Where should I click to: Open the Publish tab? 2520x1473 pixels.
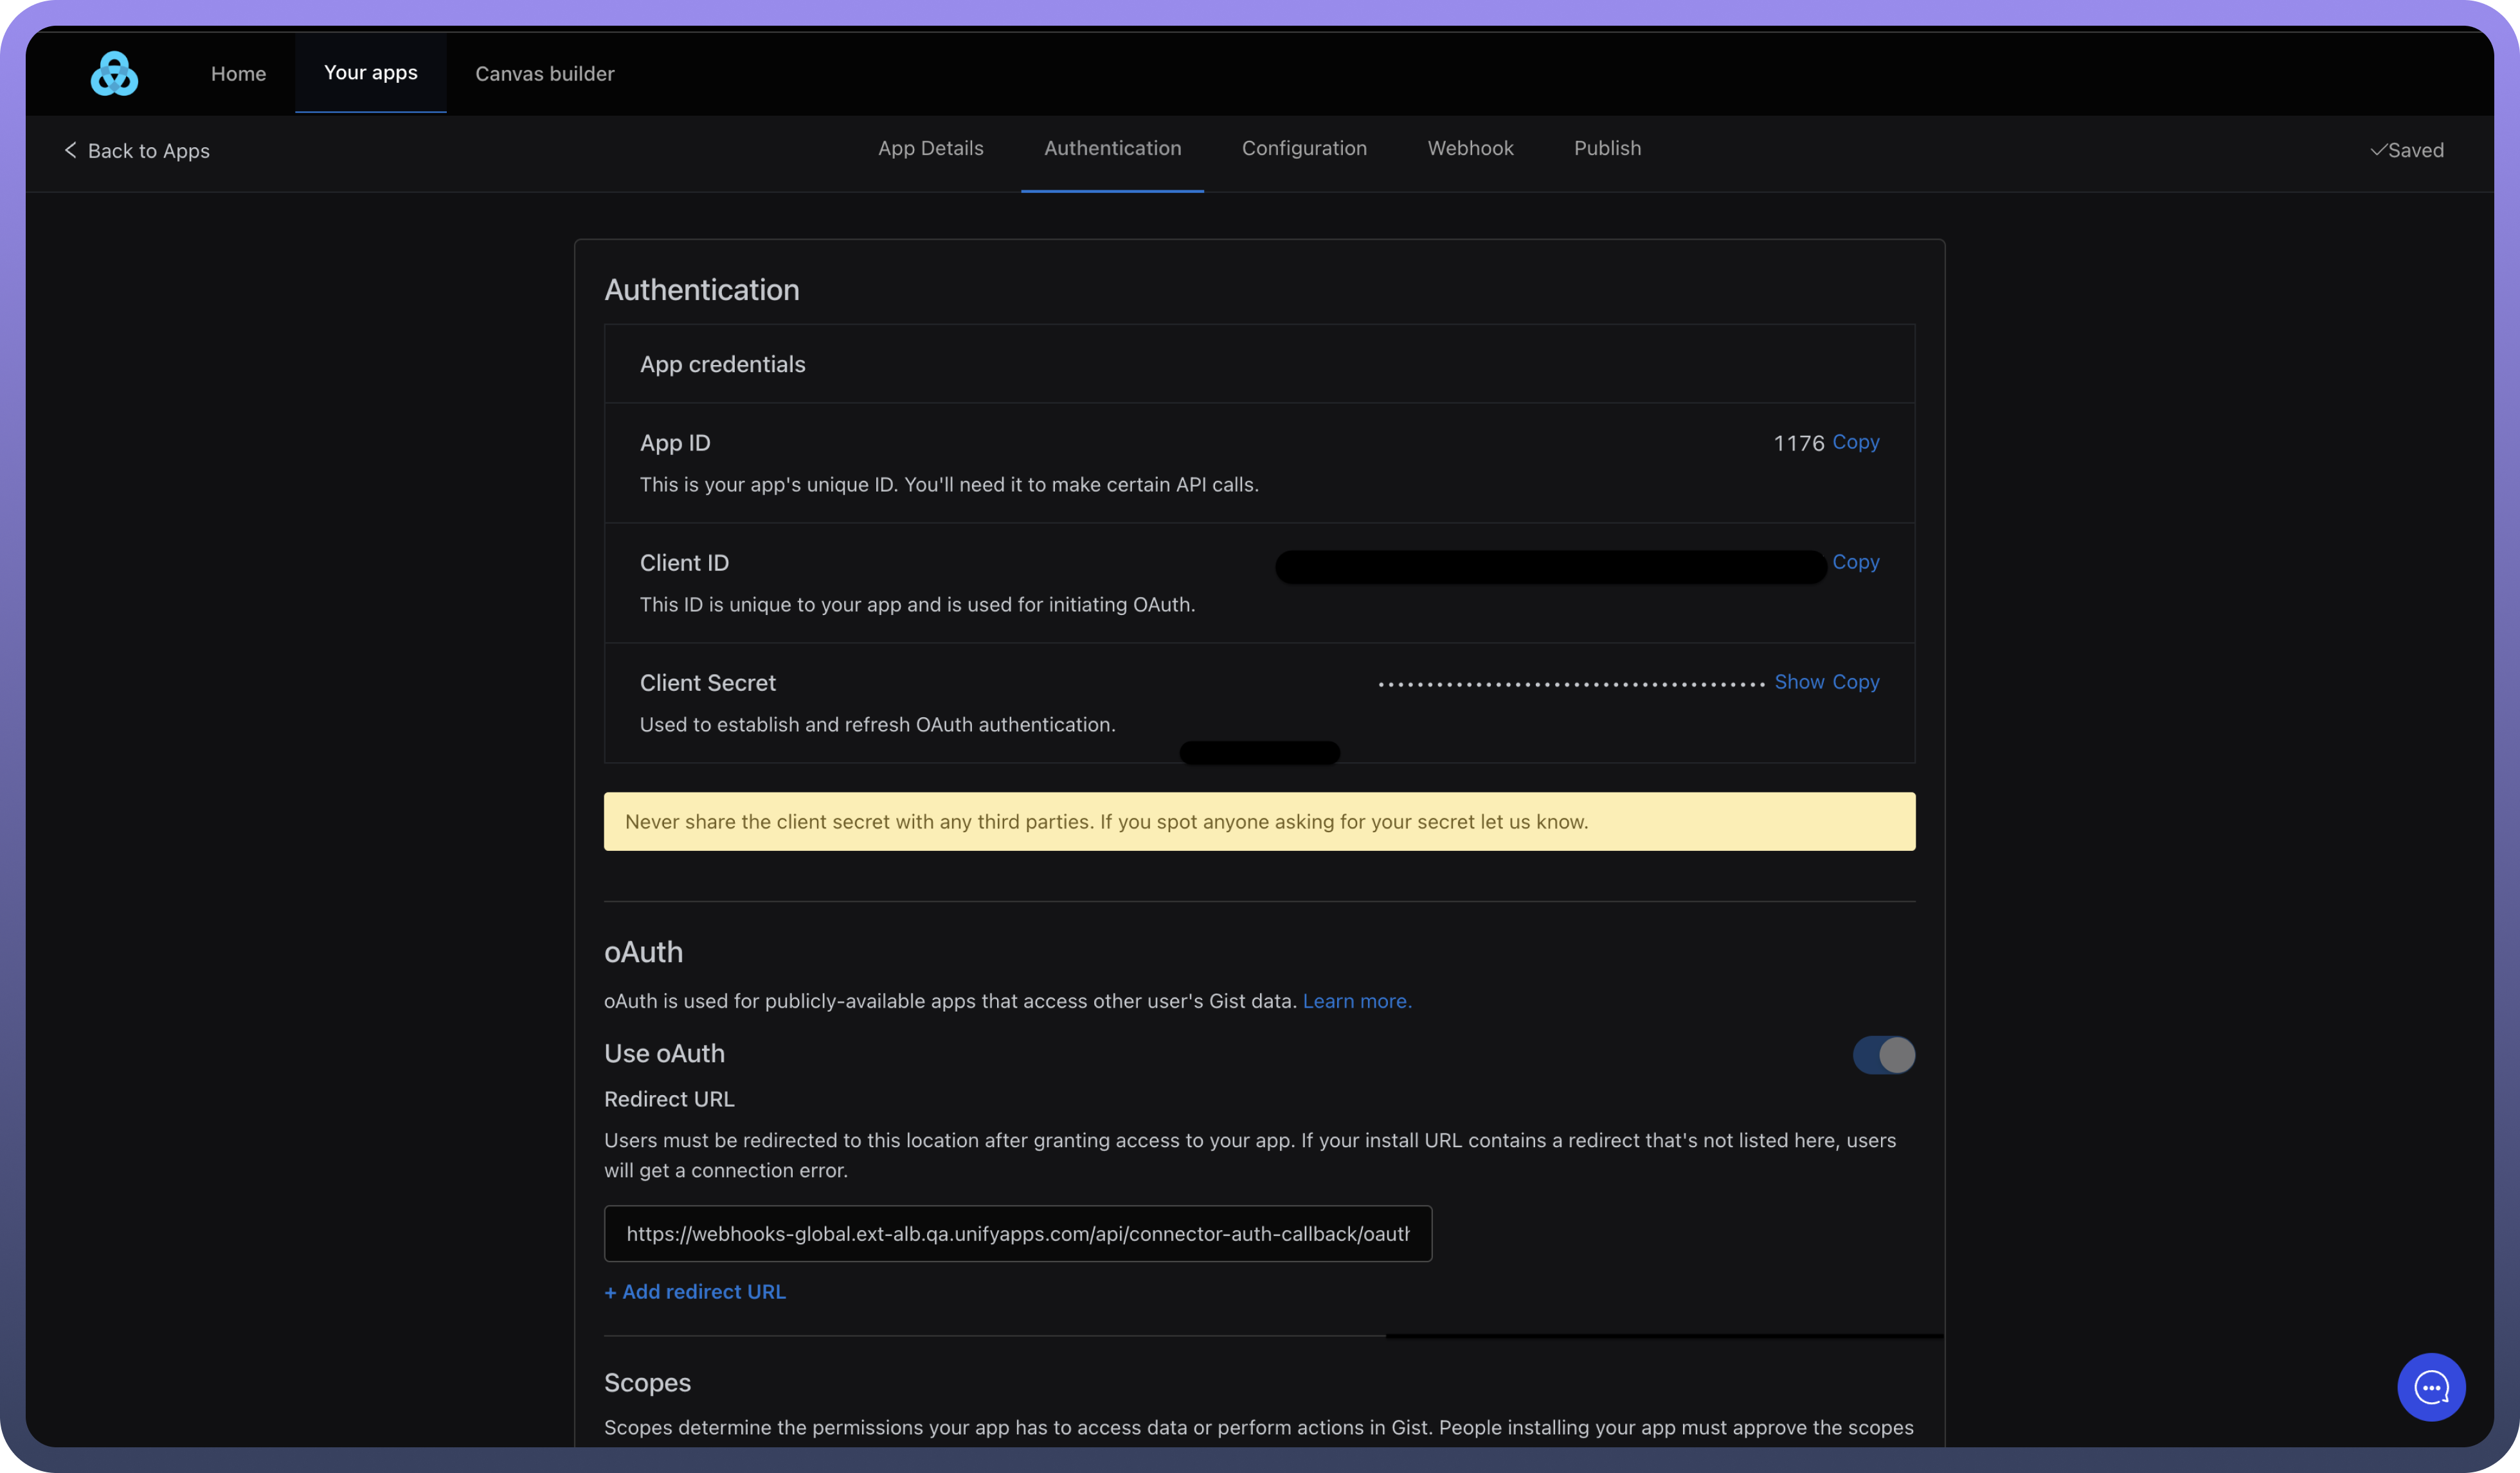coord(1607,148)
